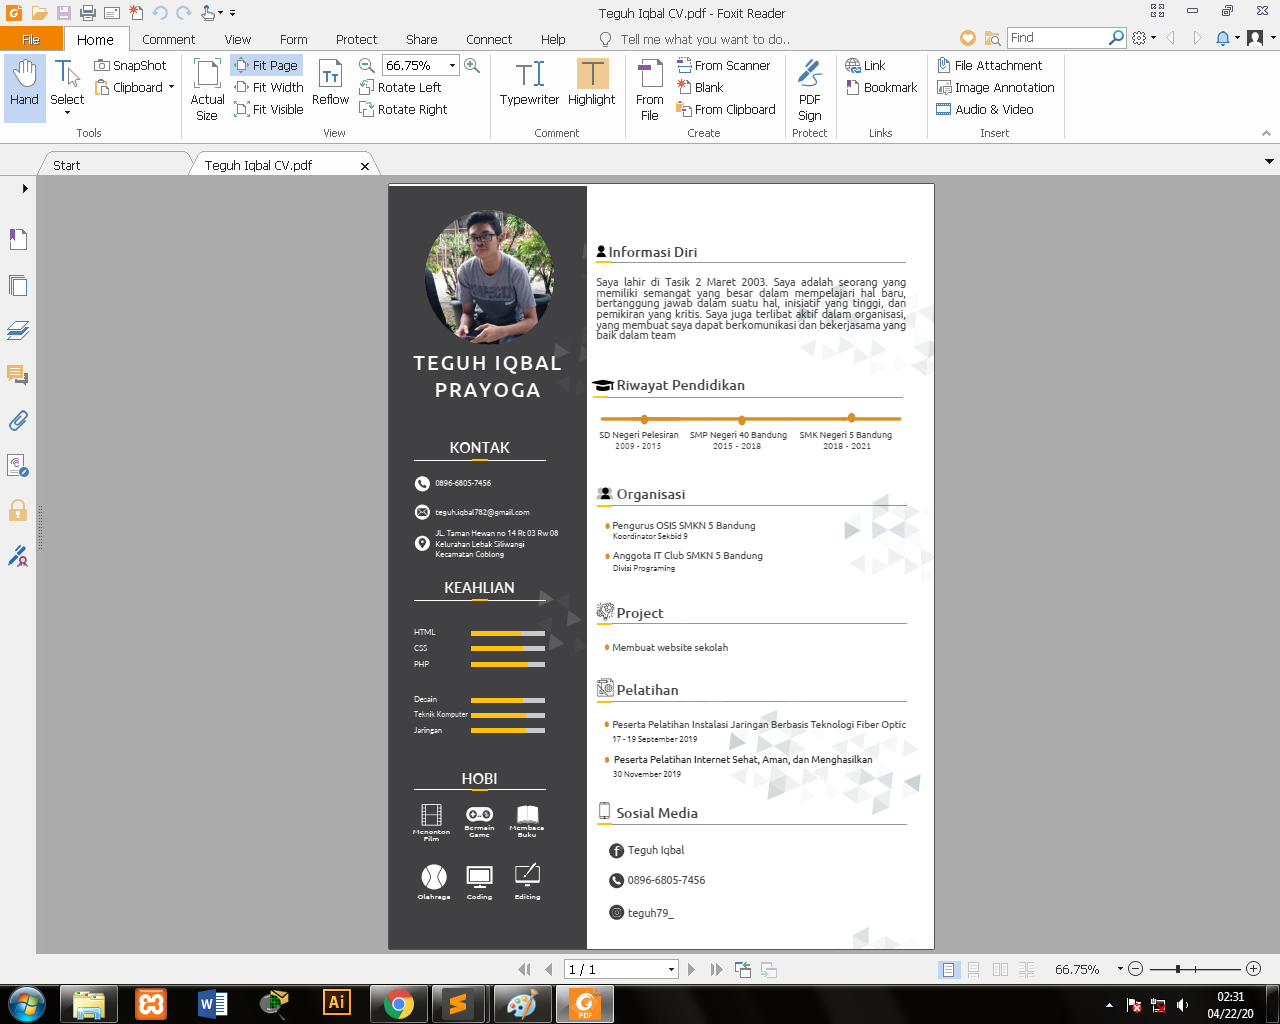1280x1024 pixels.
Task: Switch to single page view mode
Action: pyautogui.click(x=948, y=969)
